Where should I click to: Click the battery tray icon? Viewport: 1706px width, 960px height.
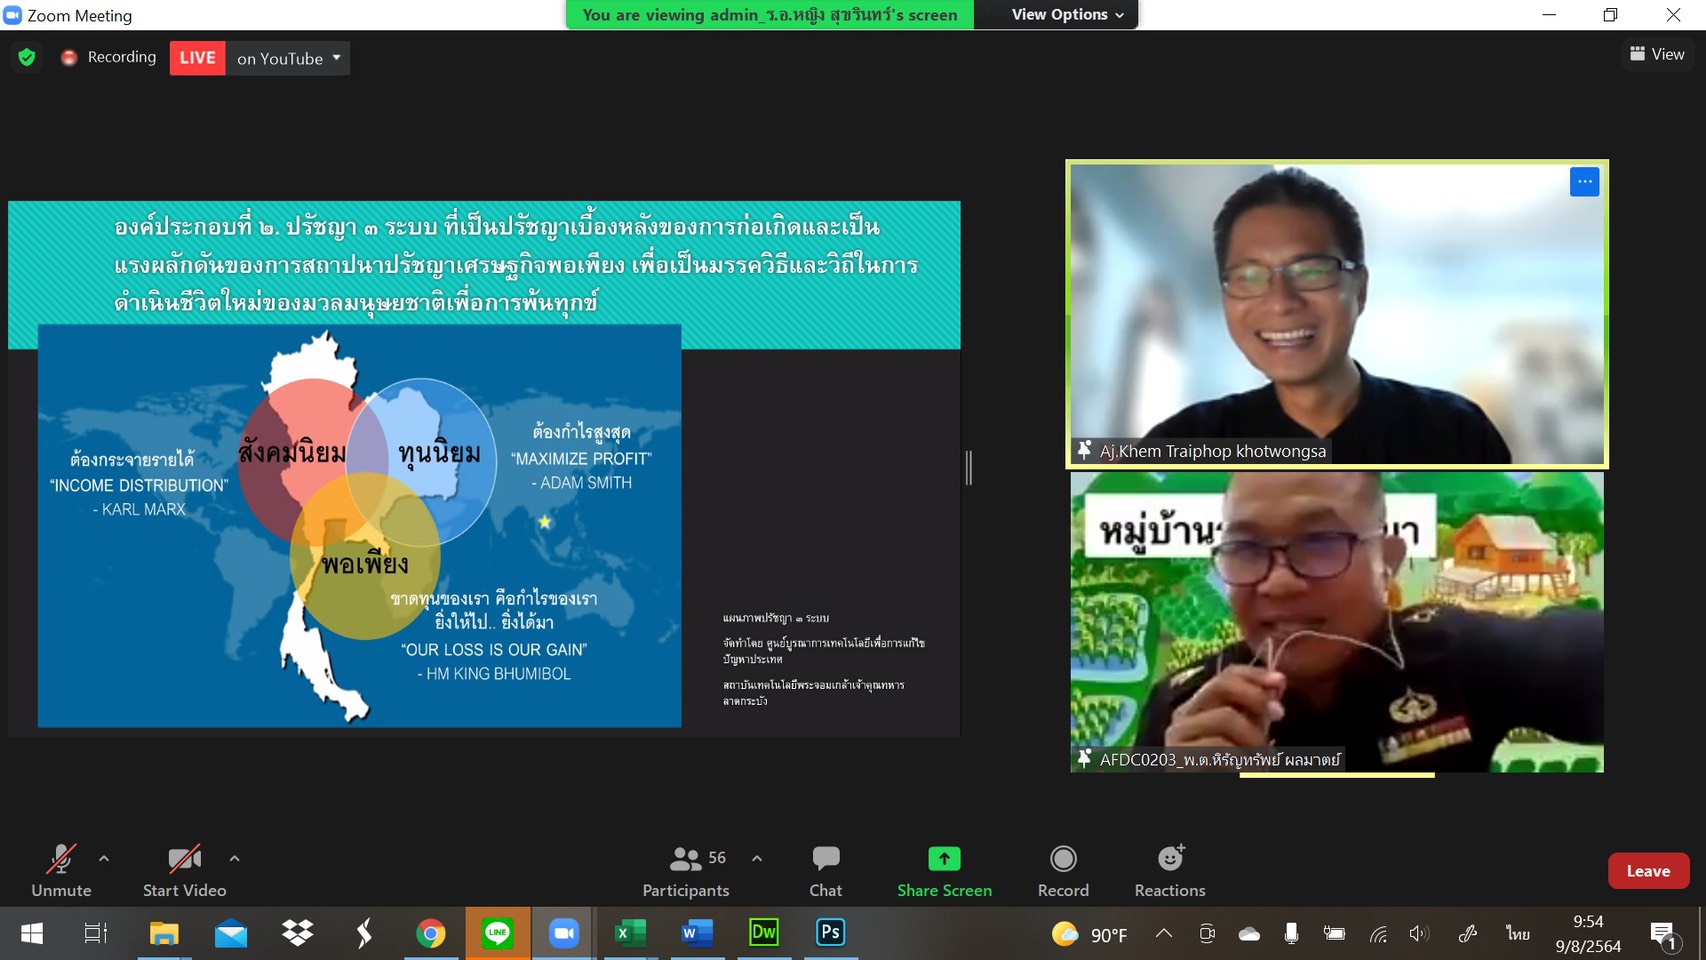[x=1334, y=933]
